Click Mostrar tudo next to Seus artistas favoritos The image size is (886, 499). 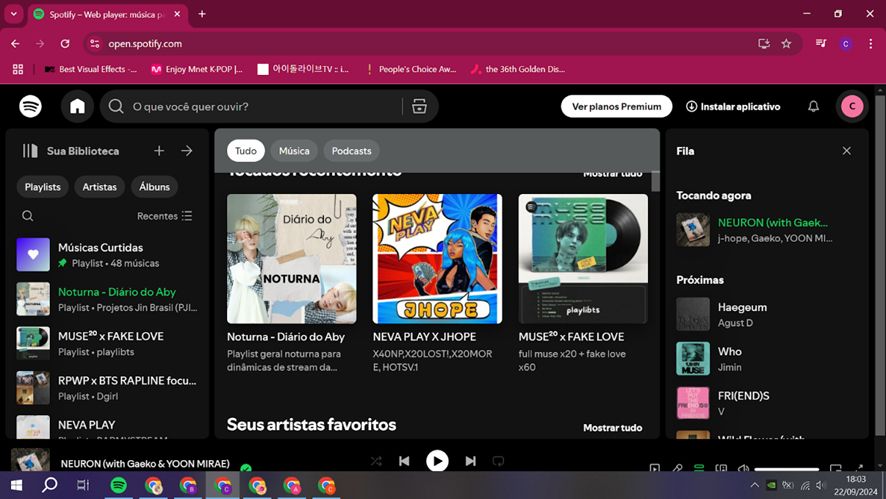click(x=613, y=428)
